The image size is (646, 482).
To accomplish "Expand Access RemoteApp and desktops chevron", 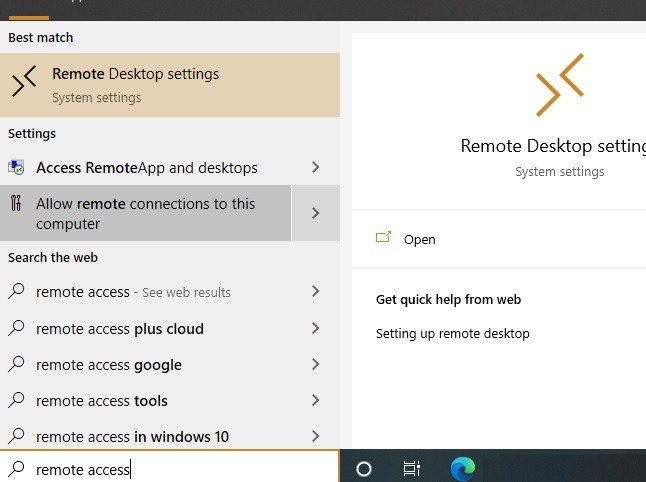I will [x=316, y=167].
